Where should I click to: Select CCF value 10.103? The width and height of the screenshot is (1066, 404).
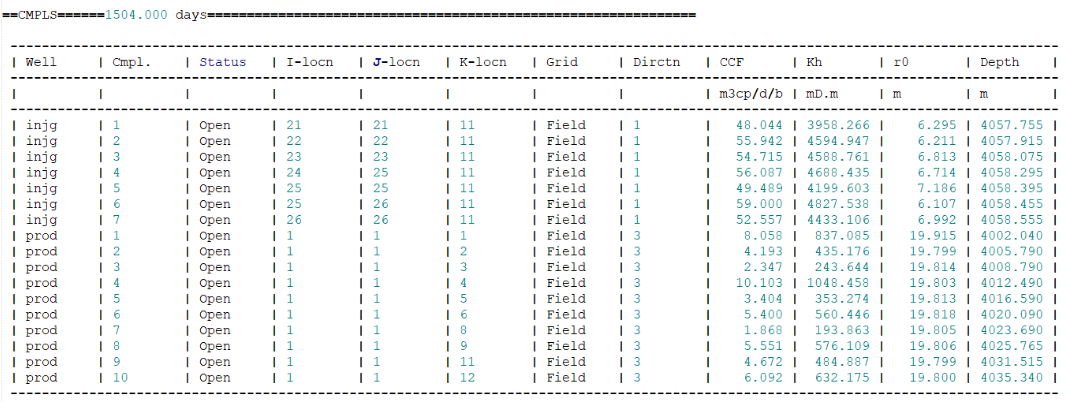tap(759, 283)
